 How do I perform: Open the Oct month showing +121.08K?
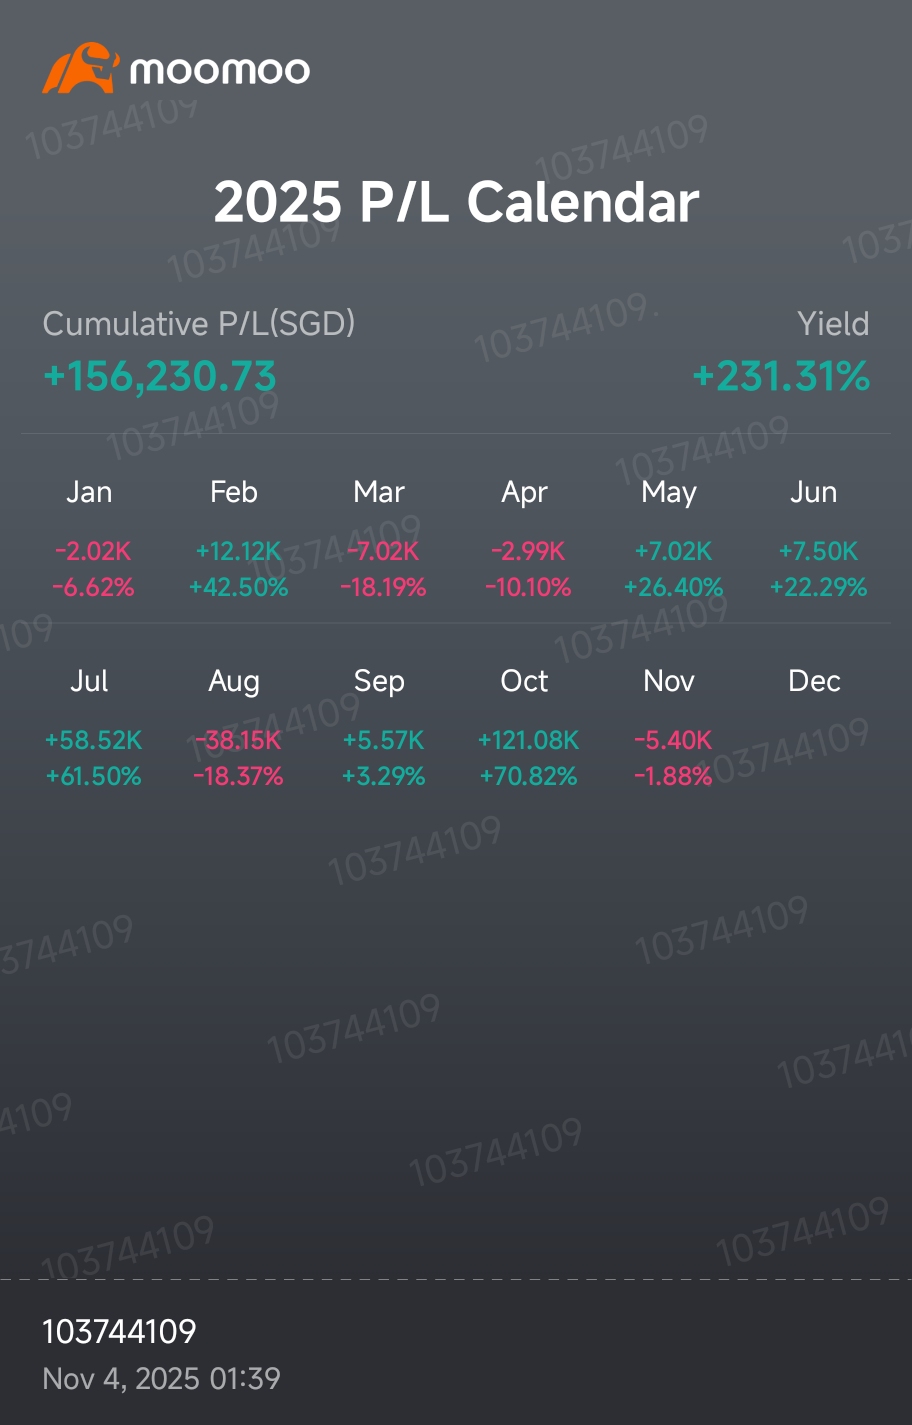point(528,727)
